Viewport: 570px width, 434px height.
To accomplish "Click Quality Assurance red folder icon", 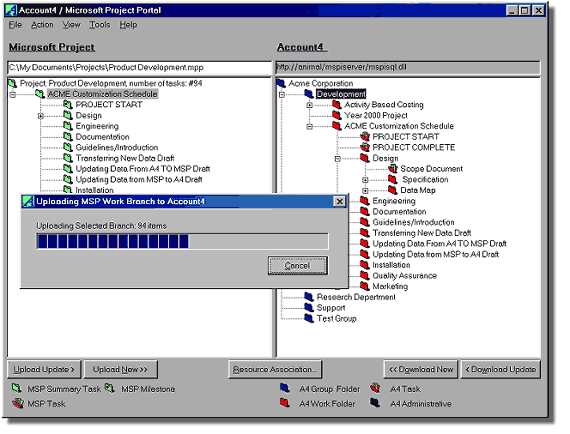I will pyautogui.click(x=365, y=276).
